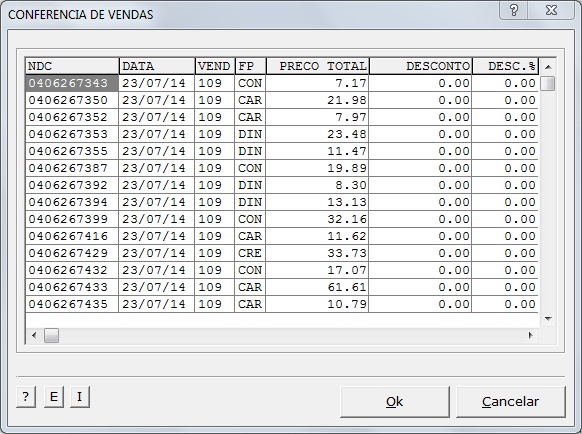Select NDC cell 0406267392
Screen dimensions: 582x434
[72, 185]
